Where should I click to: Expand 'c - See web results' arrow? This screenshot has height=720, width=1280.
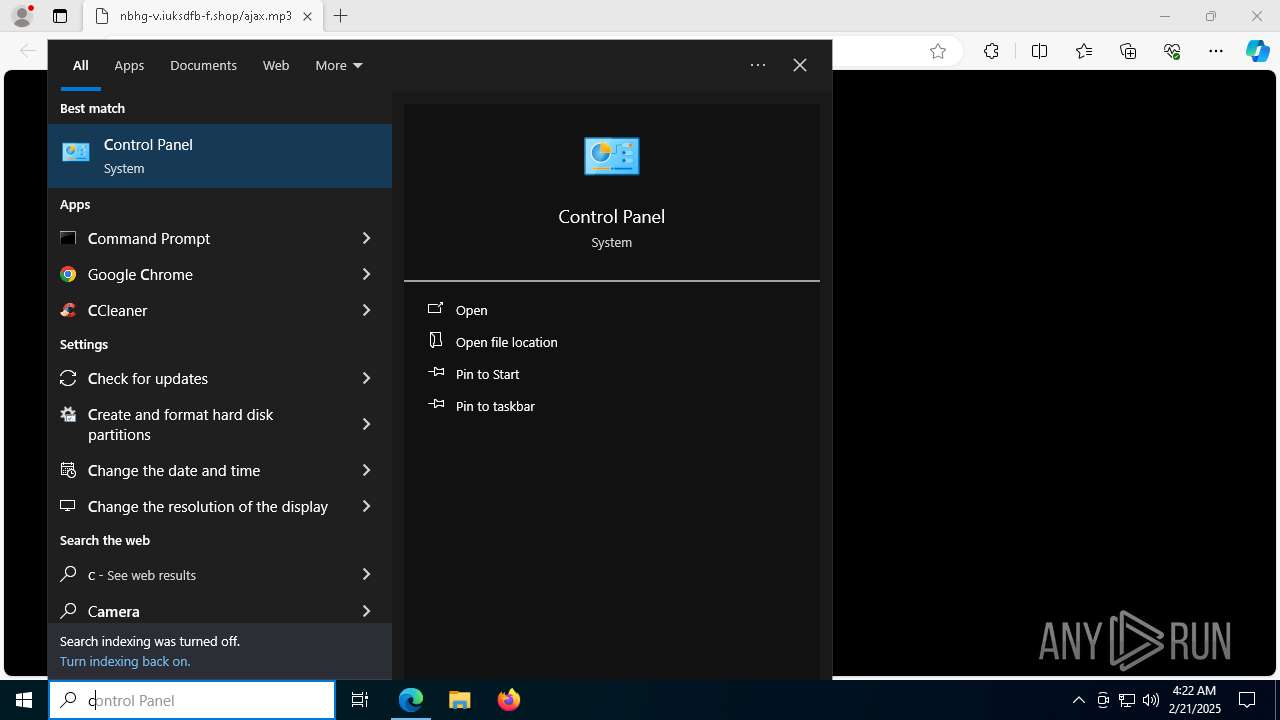366,574
